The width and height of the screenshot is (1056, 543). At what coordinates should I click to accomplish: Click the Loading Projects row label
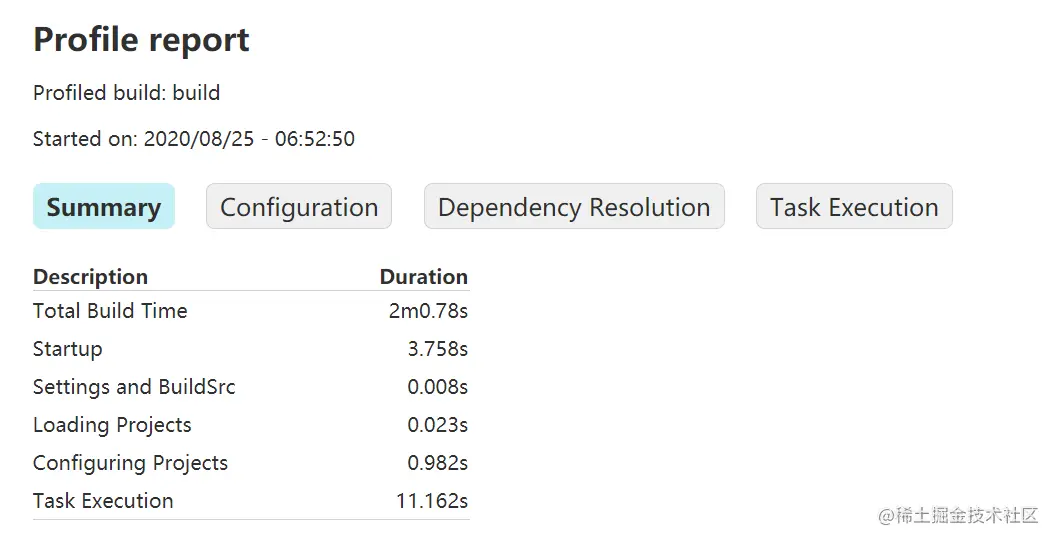(x=112, y=425)
